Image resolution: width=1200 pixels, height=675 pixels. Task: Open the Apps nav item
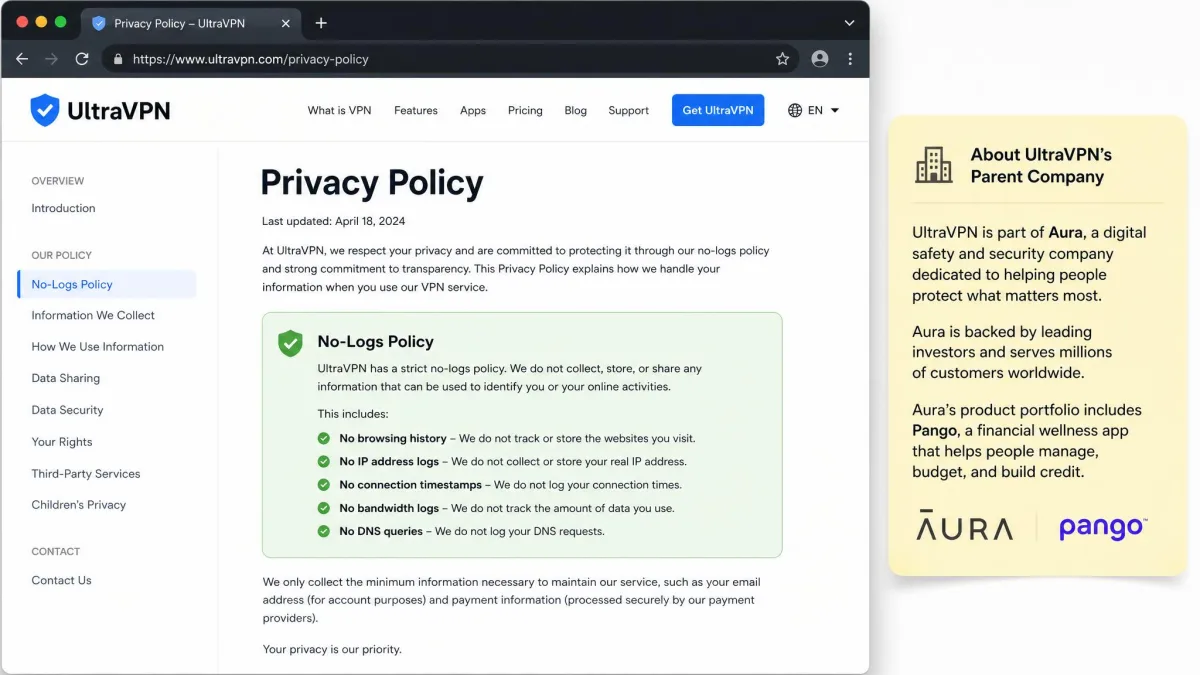pyautogui.click(x=473, y=110)
